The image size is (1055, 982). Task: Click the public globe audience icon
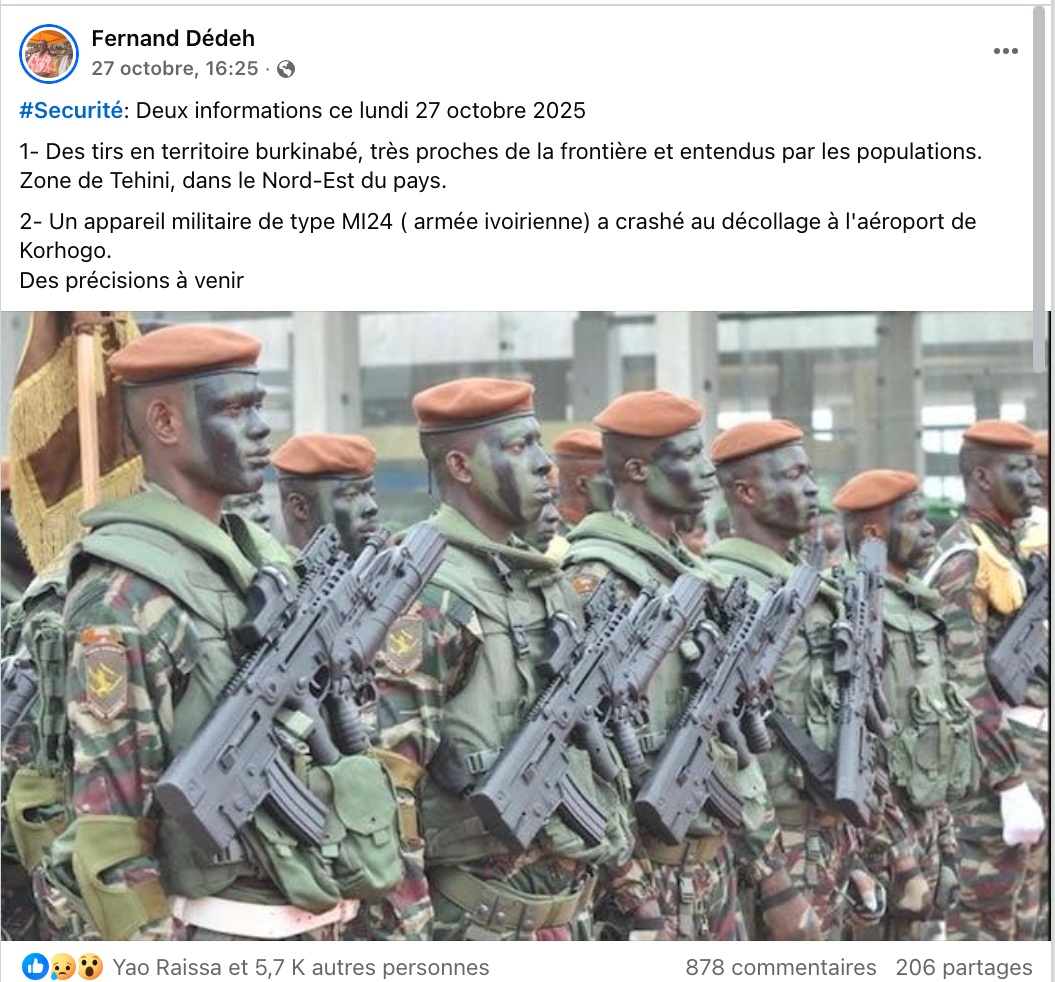point(286,69)
